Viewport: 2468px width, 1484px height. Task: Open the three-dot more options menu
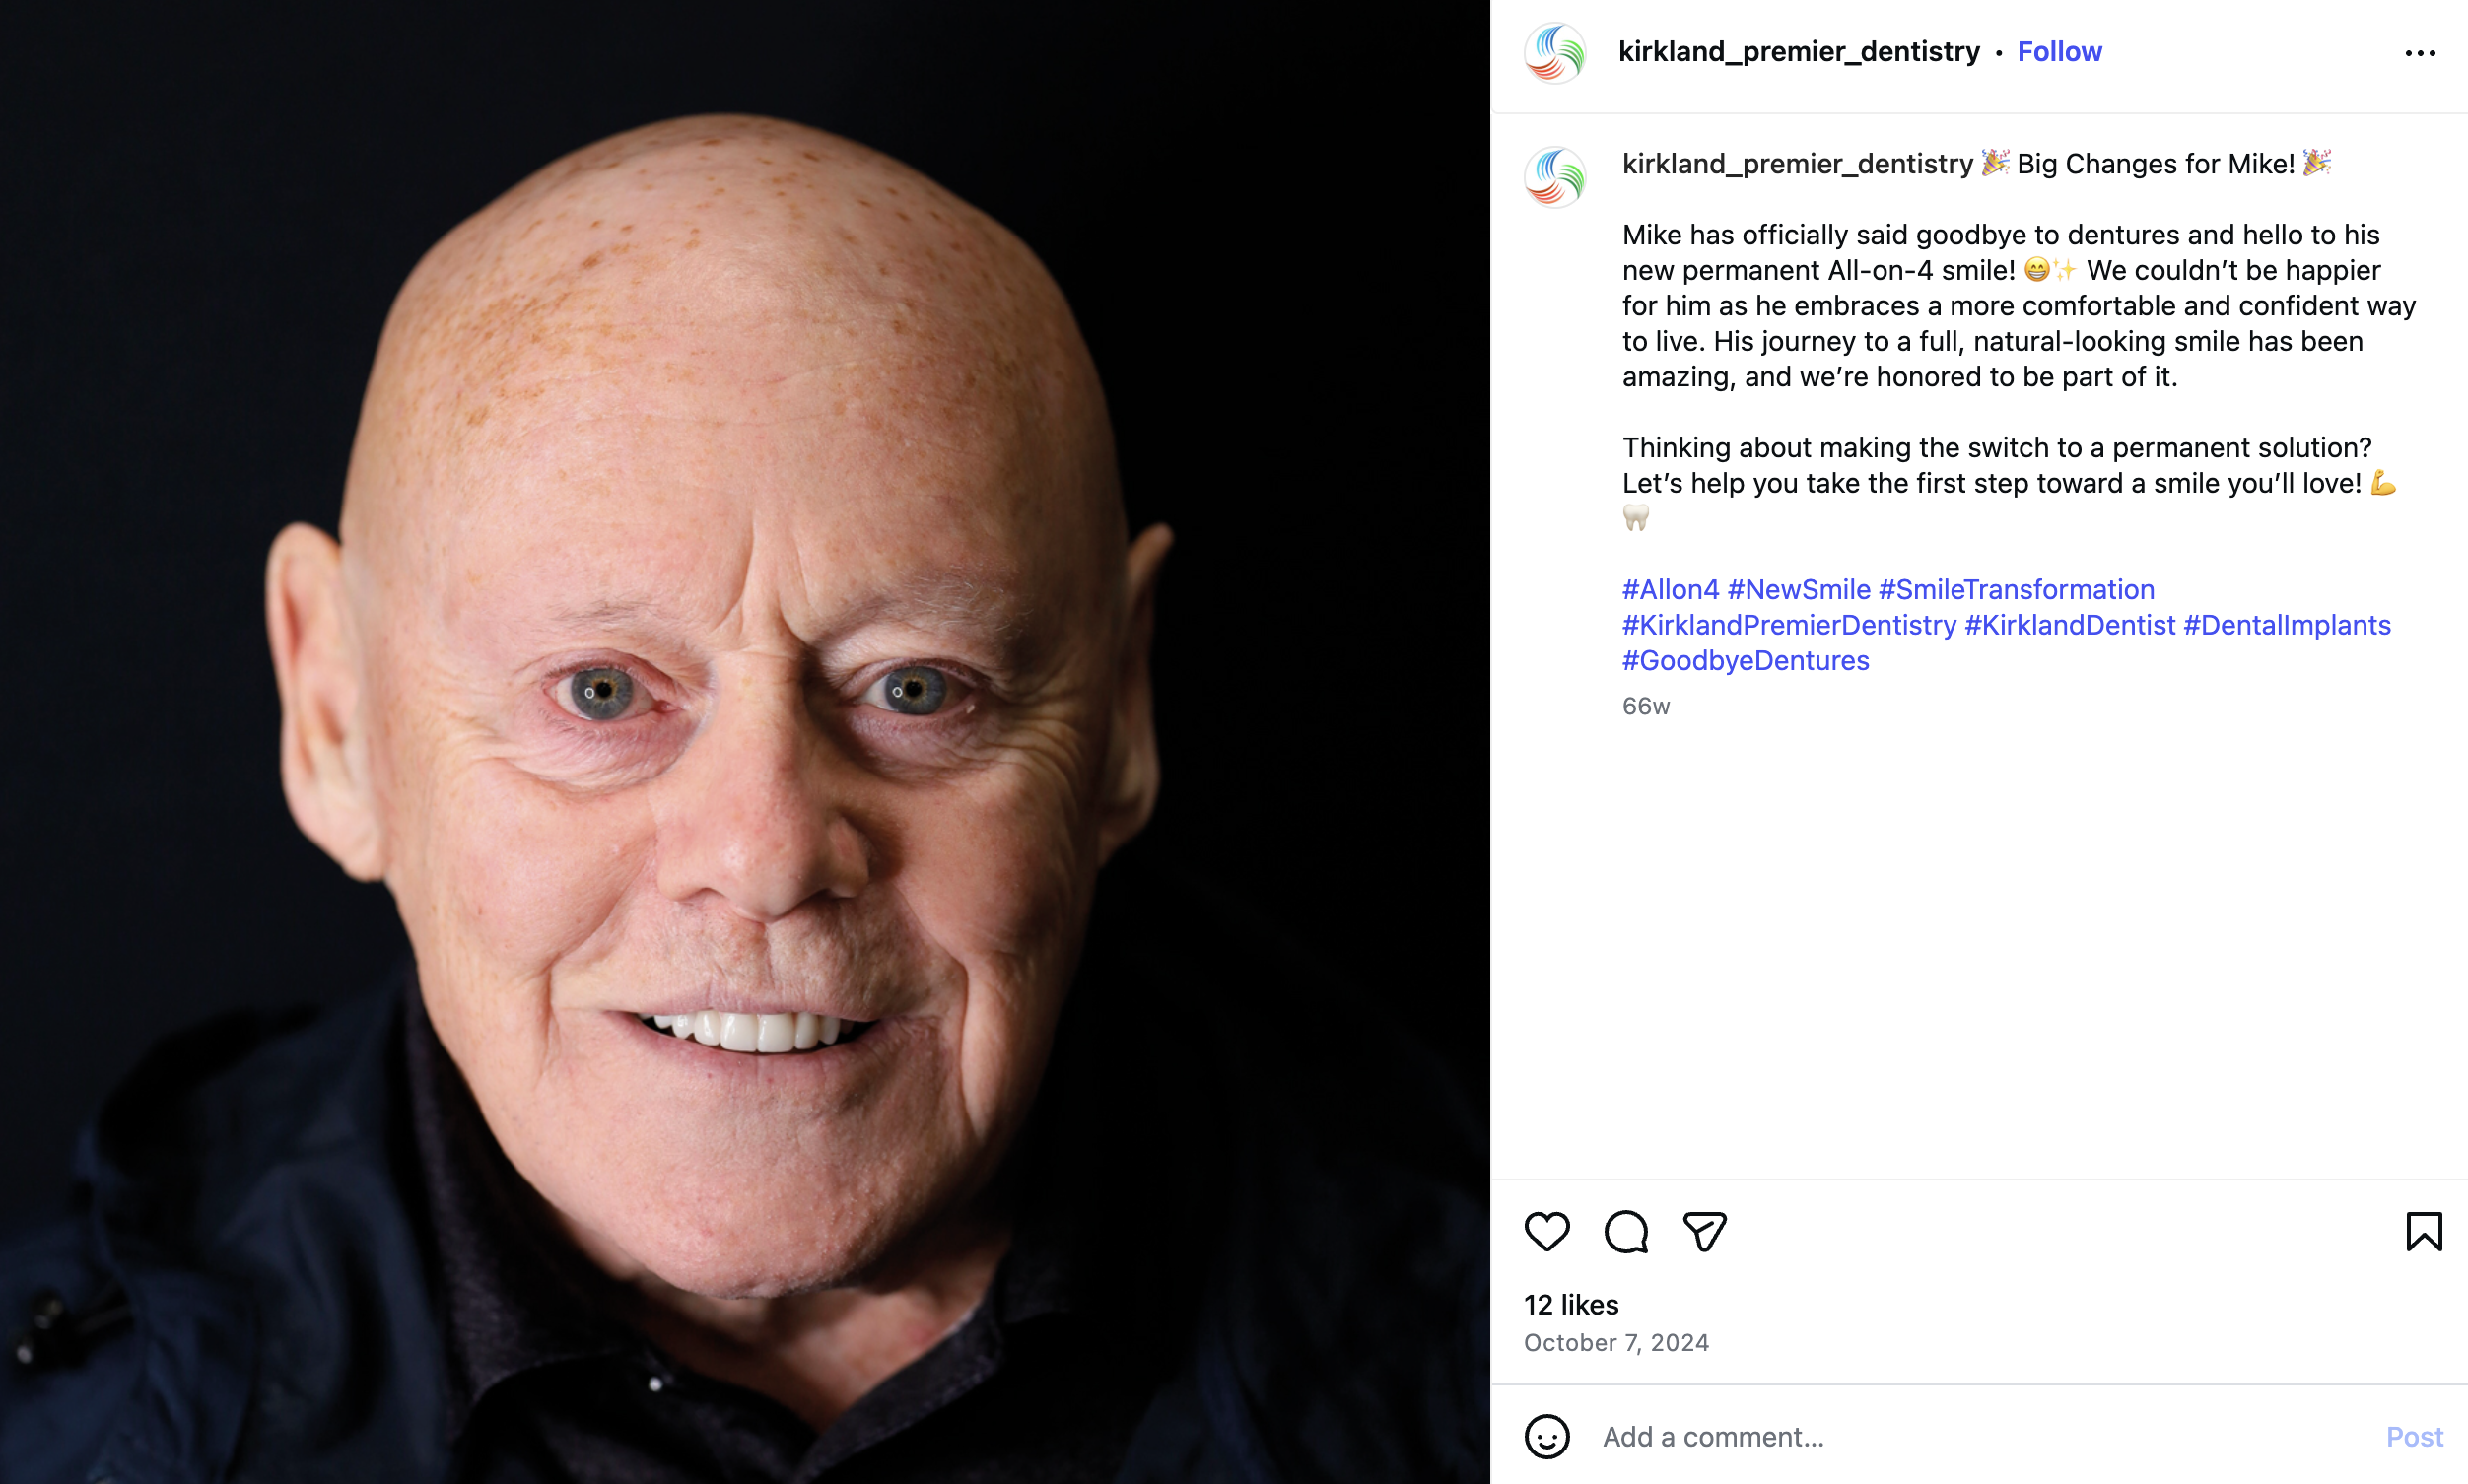click(x=2420, y=53)
